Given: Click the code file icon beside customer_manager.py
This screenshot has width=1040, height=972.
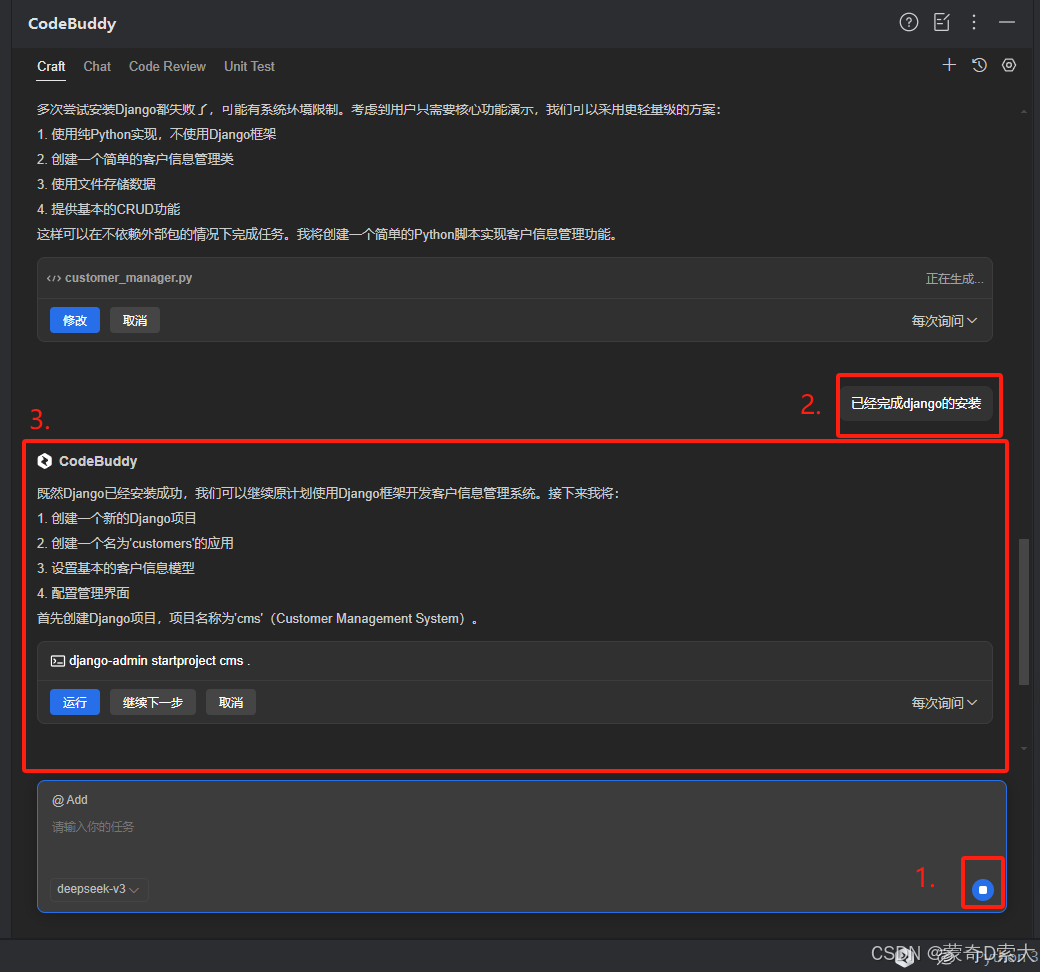Looking at the screenshot, I should pos(54,278).
